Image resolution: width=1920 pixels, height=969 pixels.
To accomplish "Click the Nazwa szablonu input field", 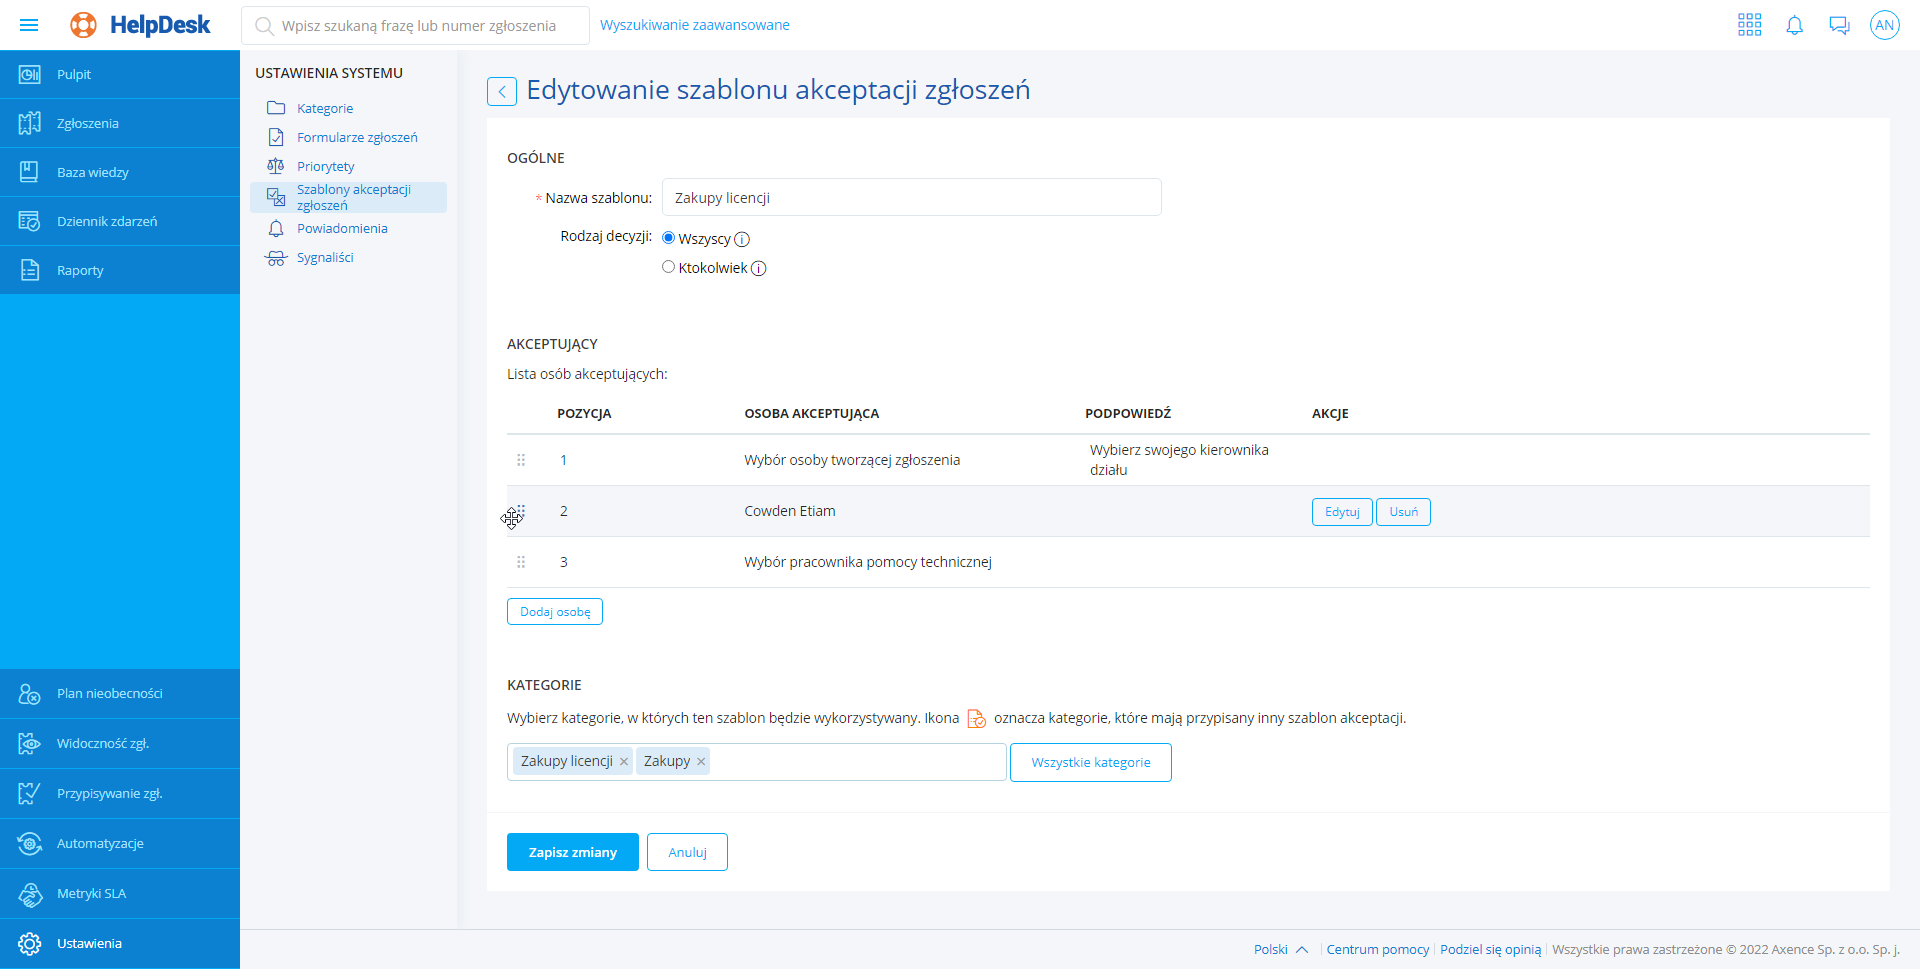I will click(911, 198).
